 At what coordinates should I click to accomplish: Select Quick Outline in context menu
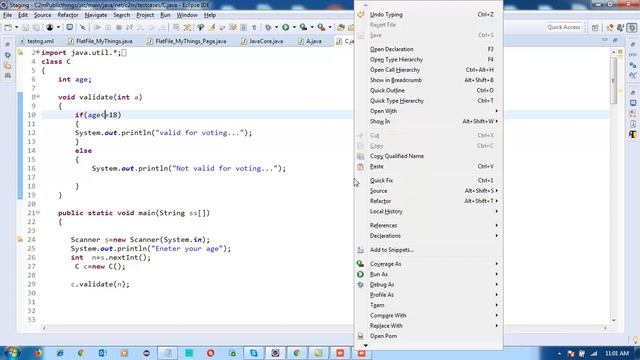coord(429,90)
